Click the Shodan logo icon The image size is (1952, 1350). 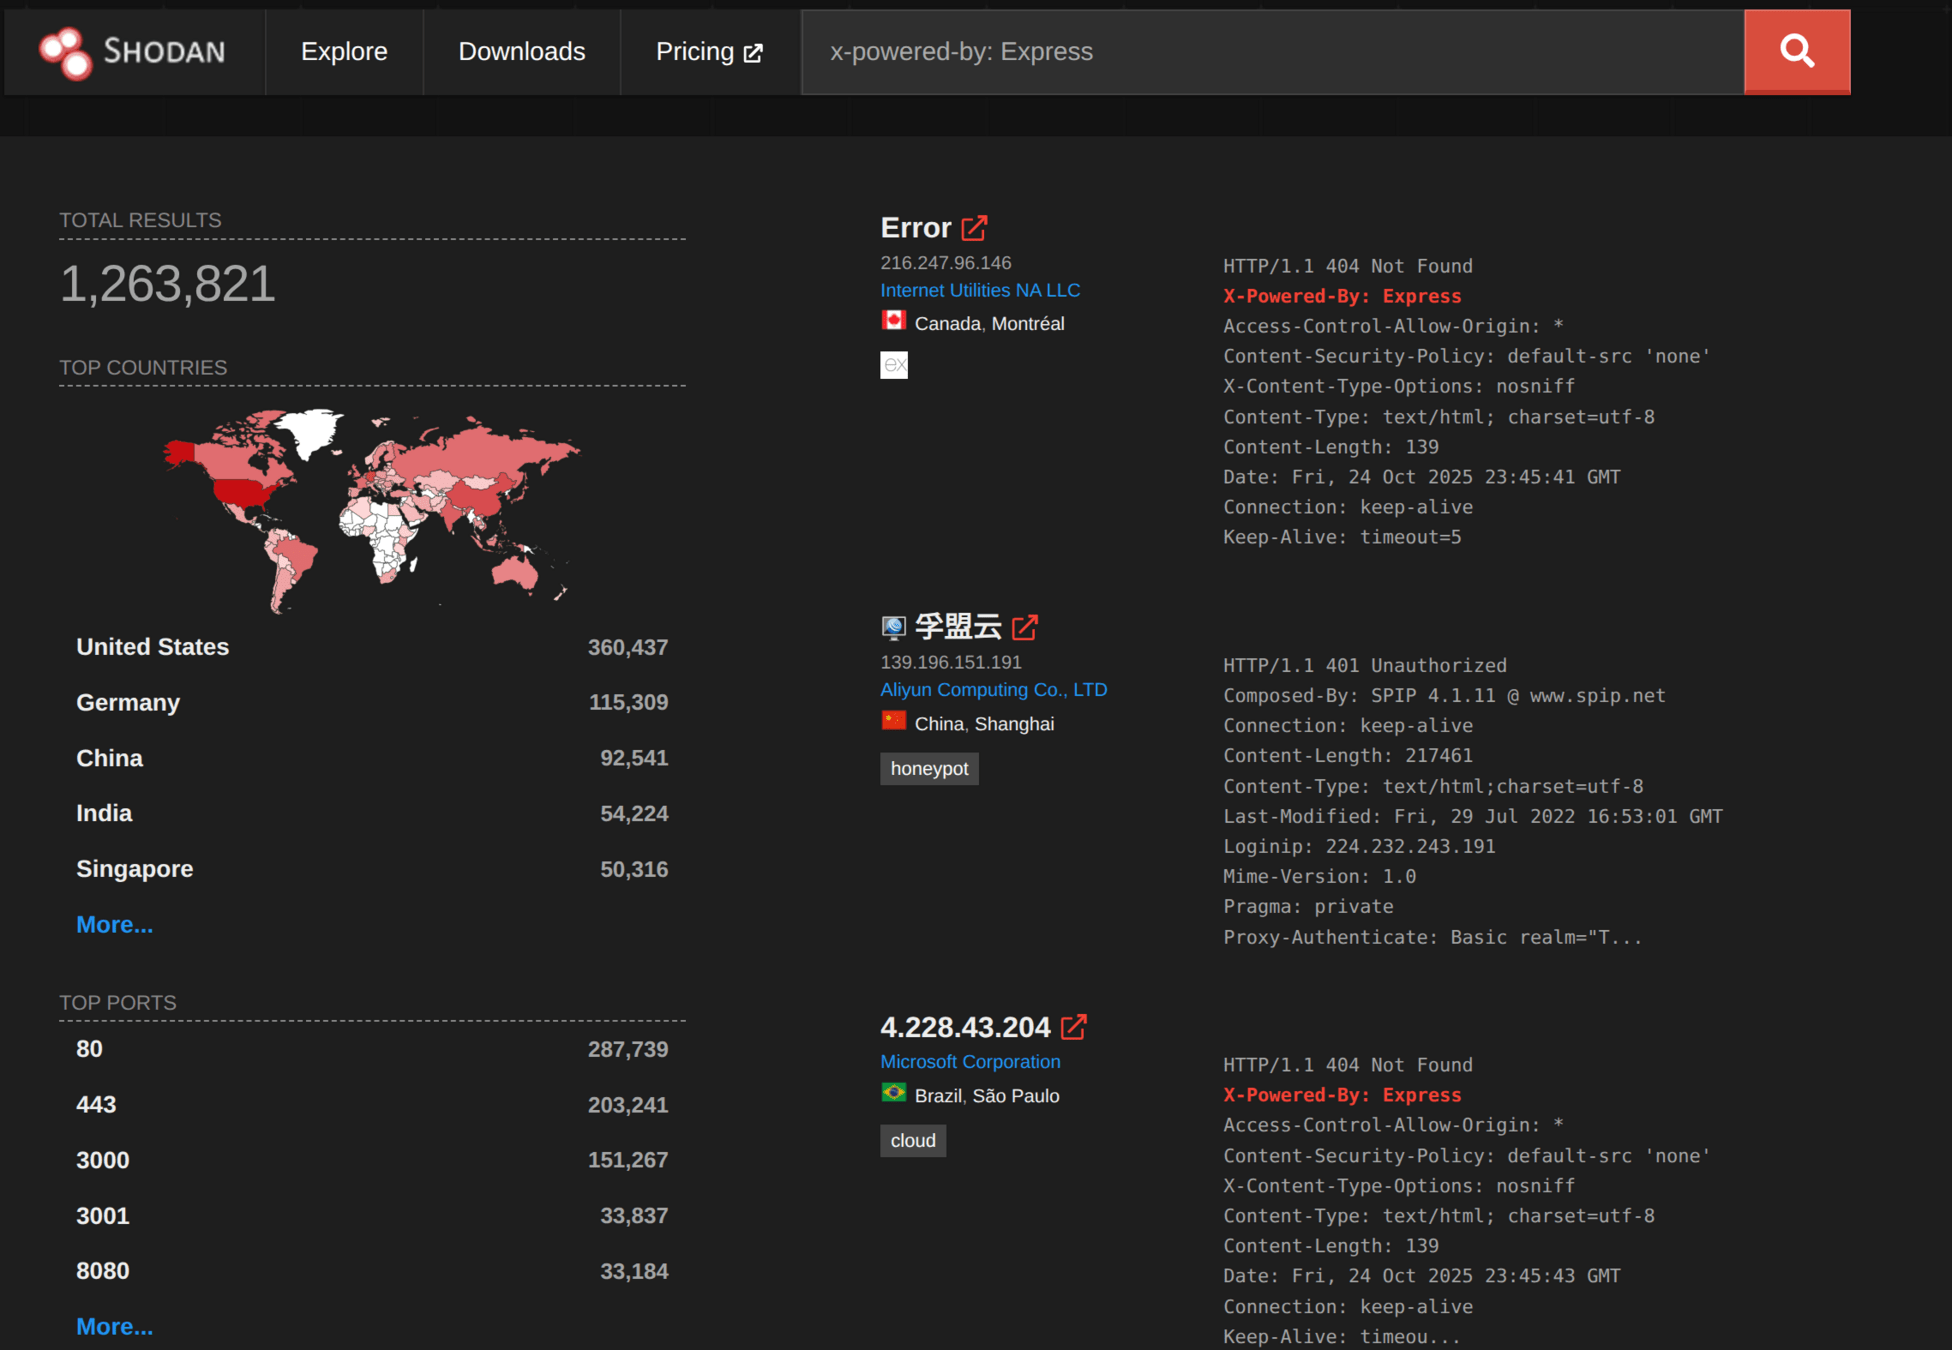point(66,52)
